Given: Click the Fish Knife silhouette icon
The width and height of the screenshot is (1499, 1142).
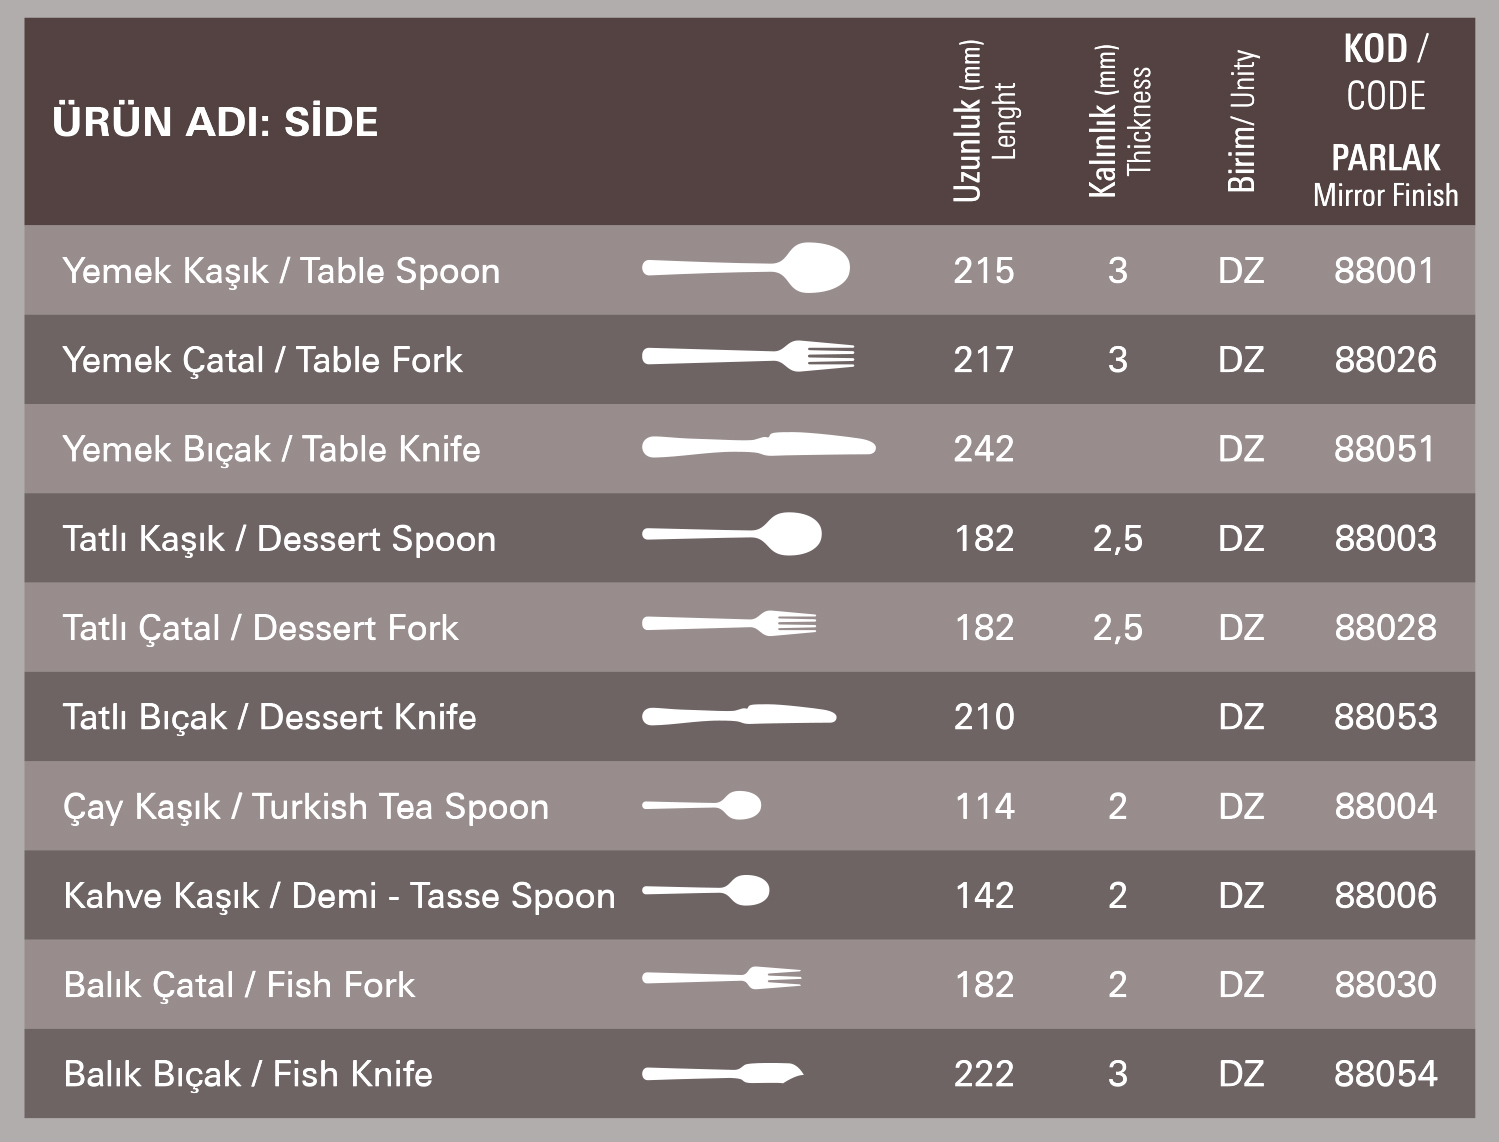Looking at the screenshot, I should click(x=722, y=1073).
